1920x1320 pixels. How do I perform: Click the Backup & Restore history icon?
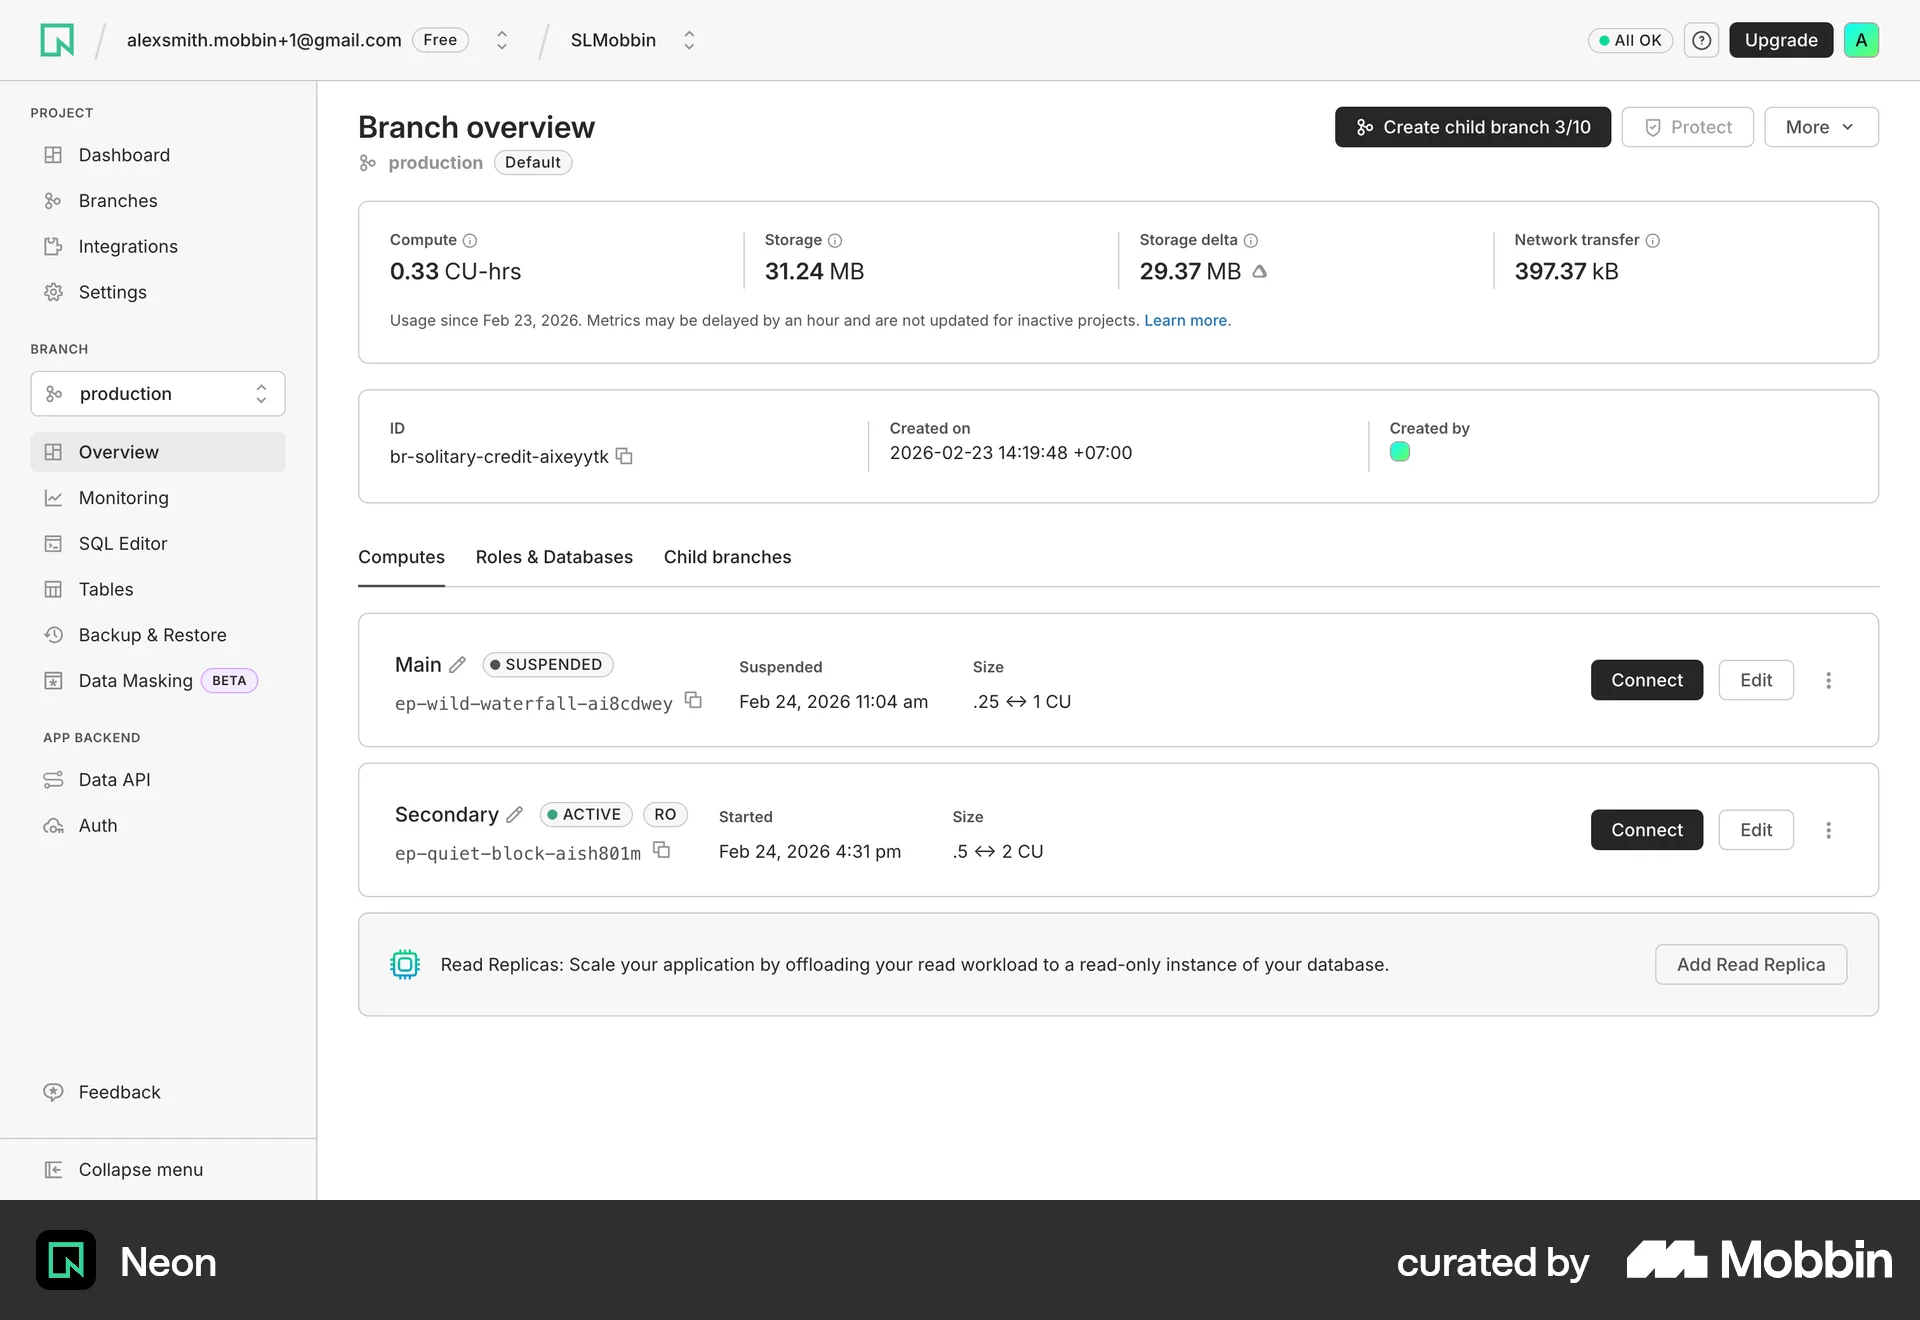(53, 635)
